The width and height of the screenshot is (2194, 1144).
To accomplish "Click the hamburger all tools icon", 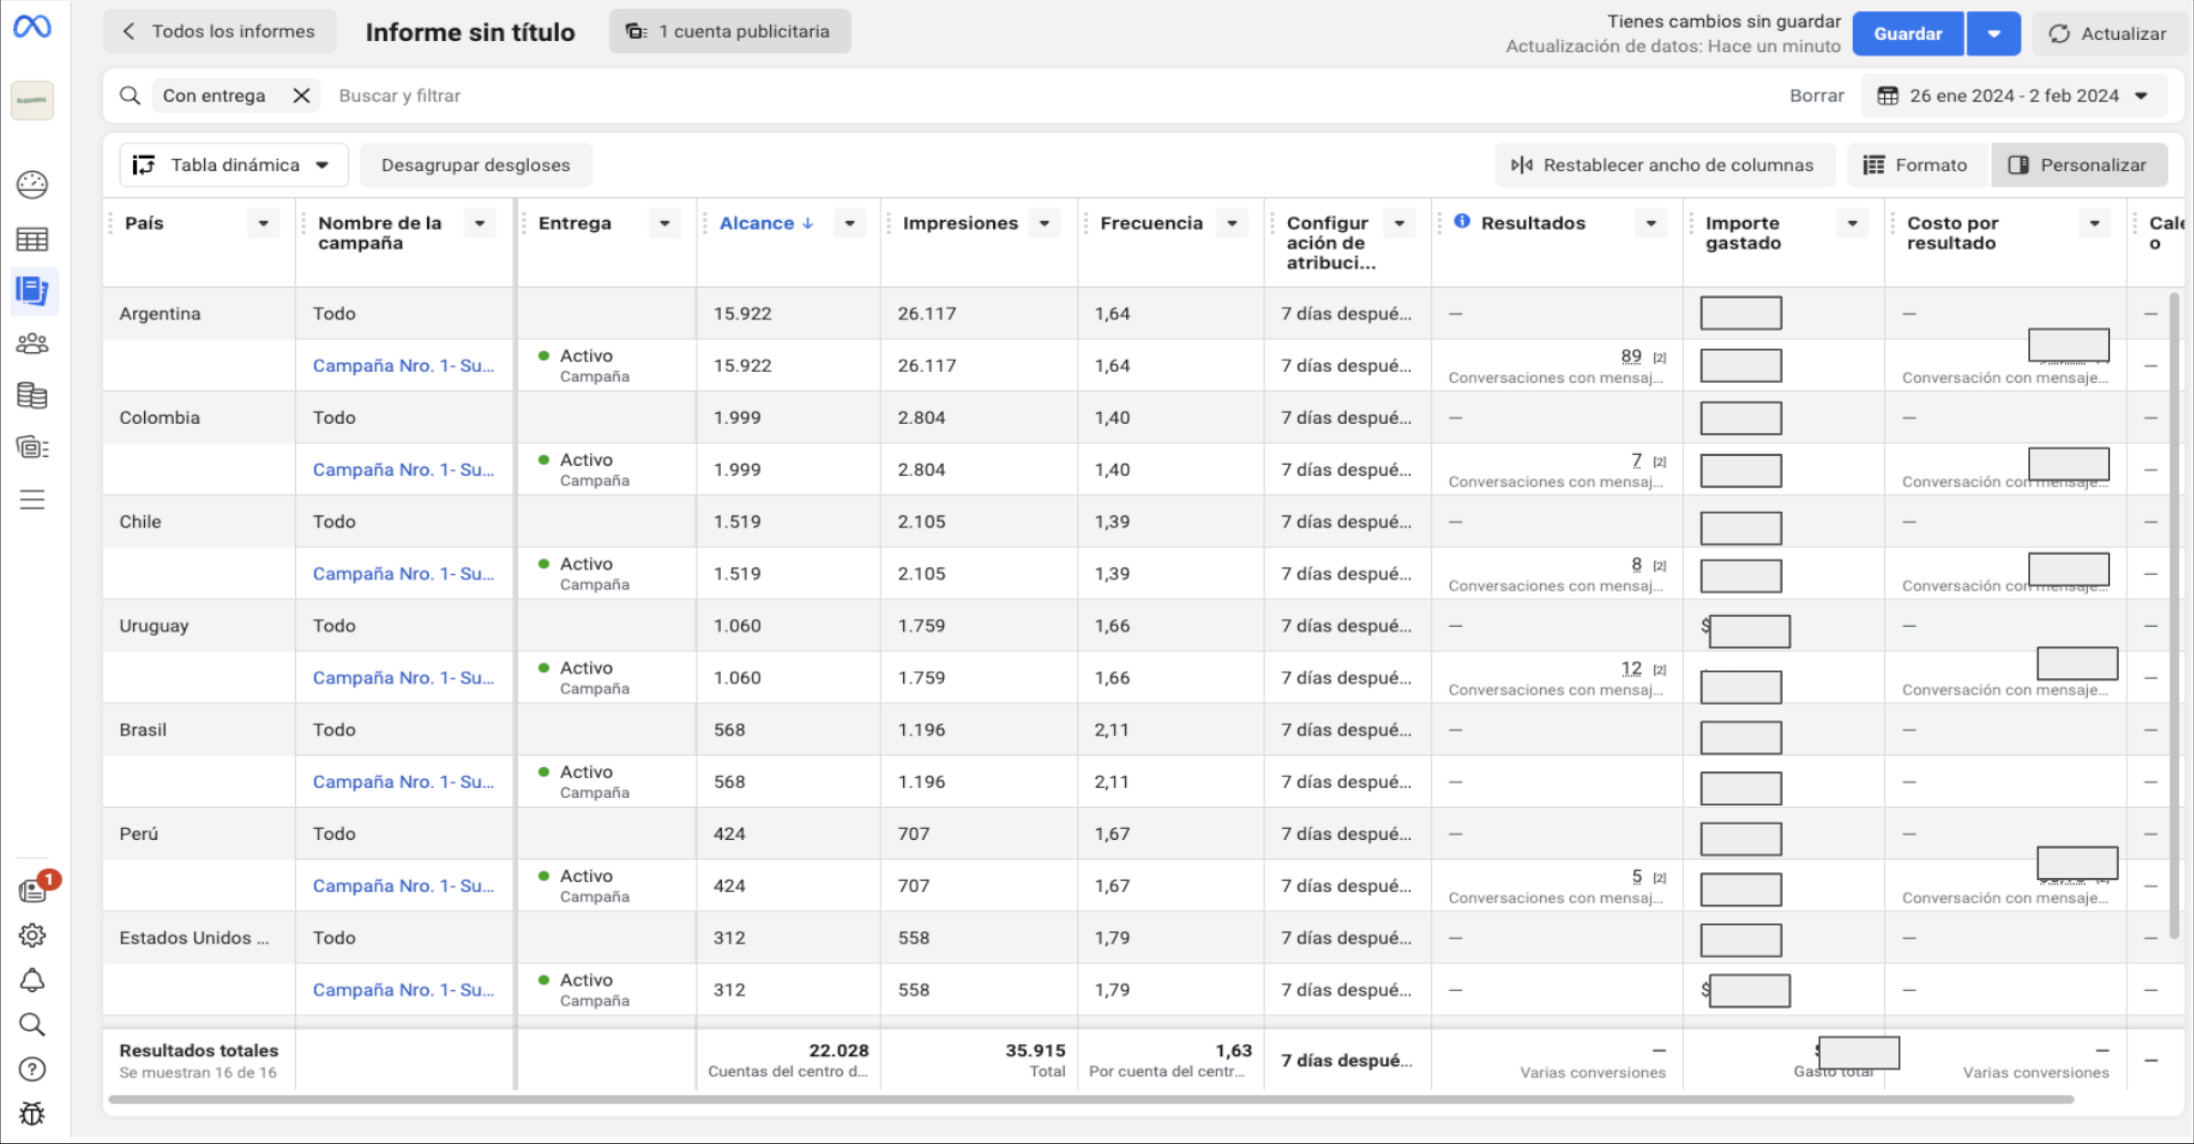I will [x=32, y=499].
